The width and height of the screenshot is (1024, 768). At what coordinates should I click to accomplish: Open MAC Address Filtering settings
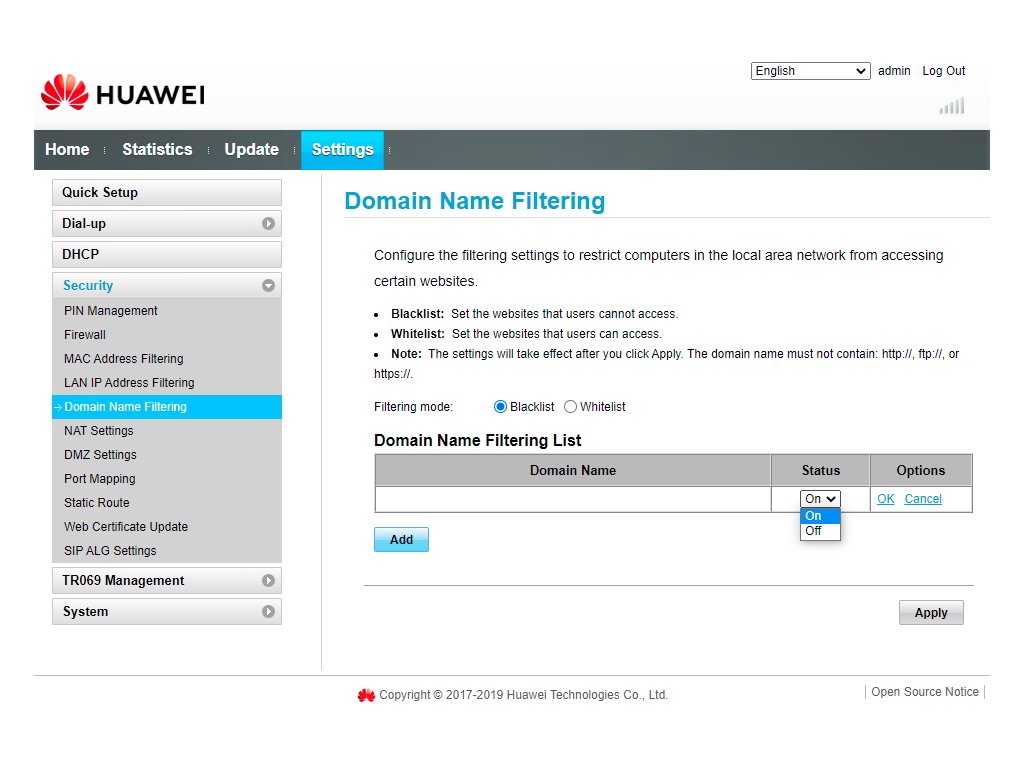click(124, 359)
